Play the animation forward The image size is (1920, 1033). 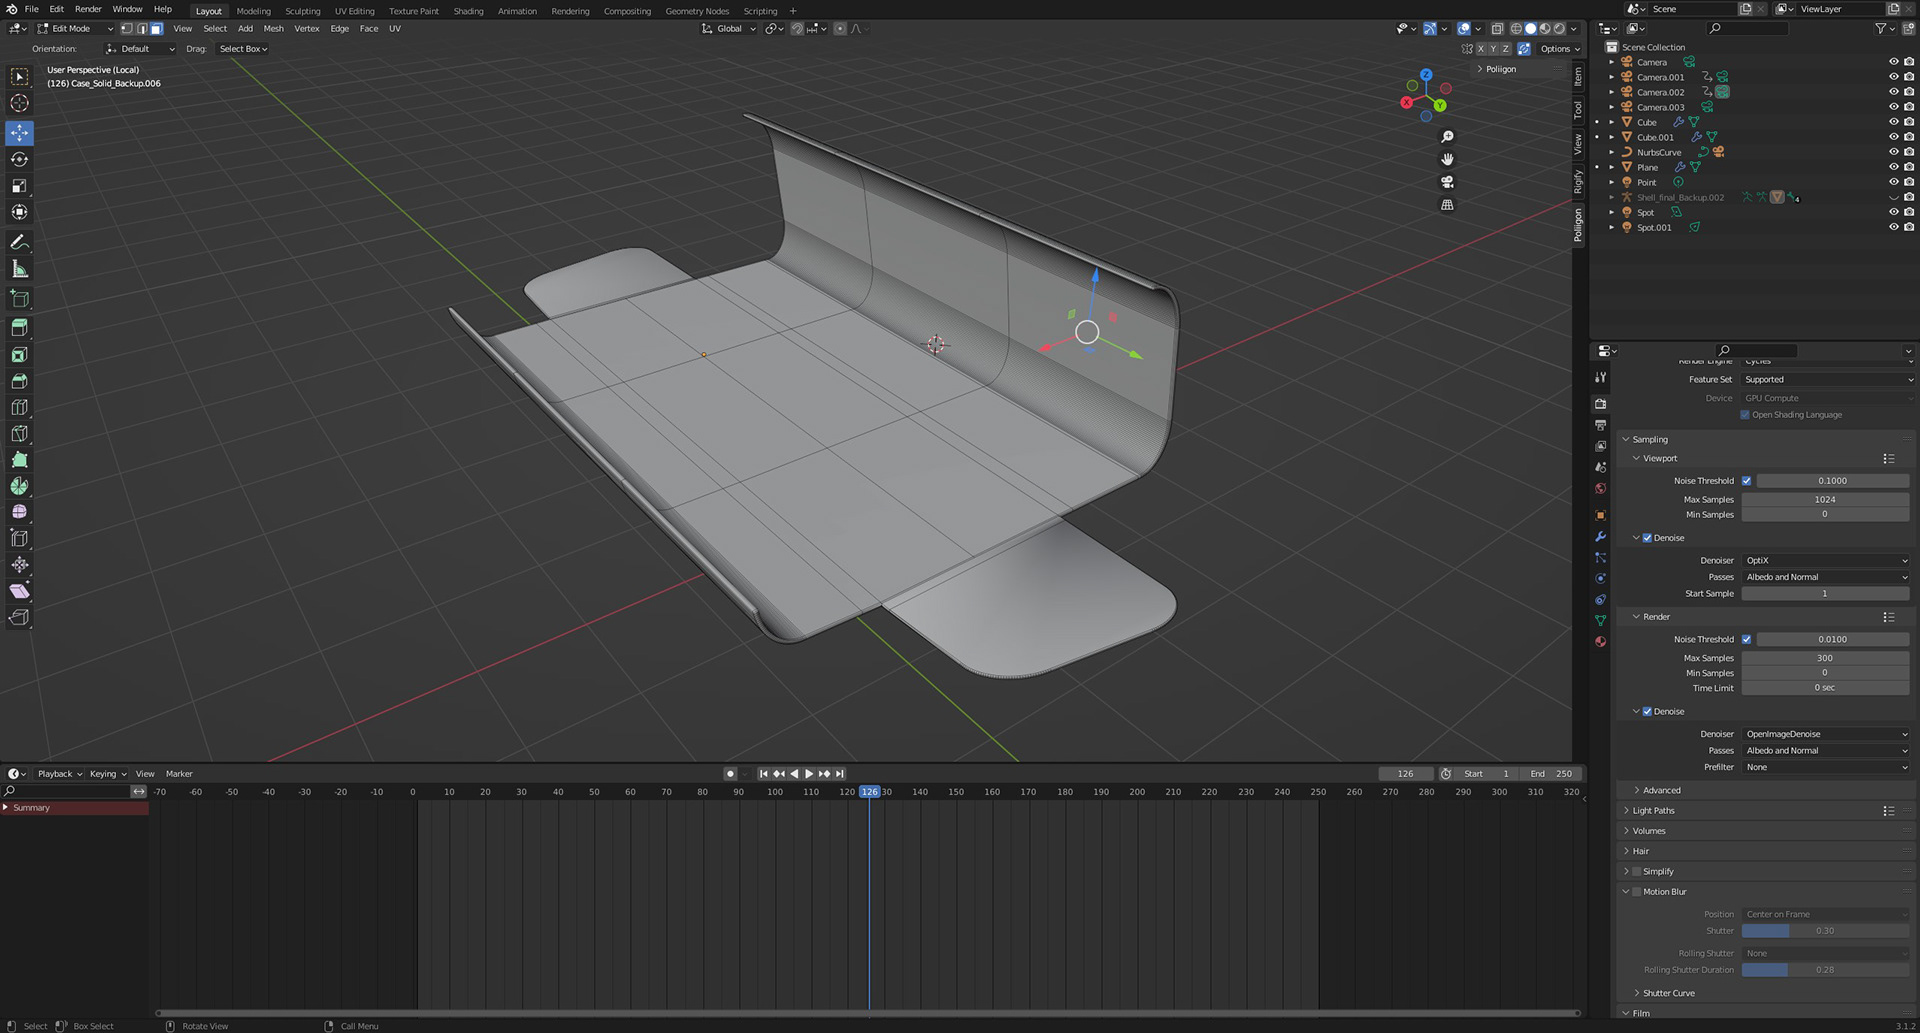tap(809, 774)
